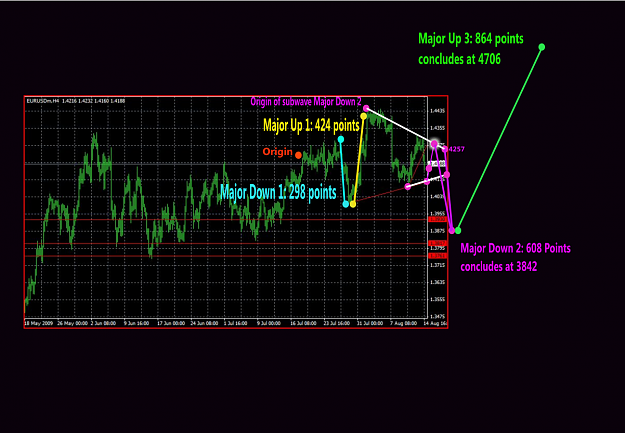Click the '9 Jul 00:00' date label
The height and width of the screenshot is (433, 625).
click(269, 323)
